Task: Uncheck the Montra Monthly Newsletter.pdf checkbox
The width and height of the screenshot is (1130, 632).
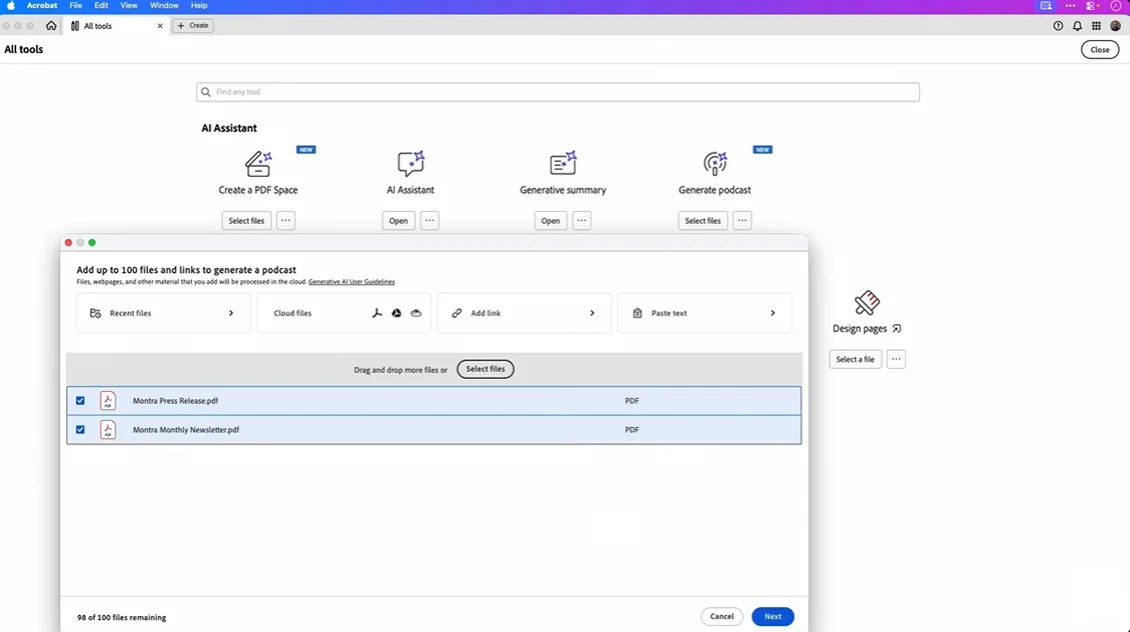Action: [80, 430]
